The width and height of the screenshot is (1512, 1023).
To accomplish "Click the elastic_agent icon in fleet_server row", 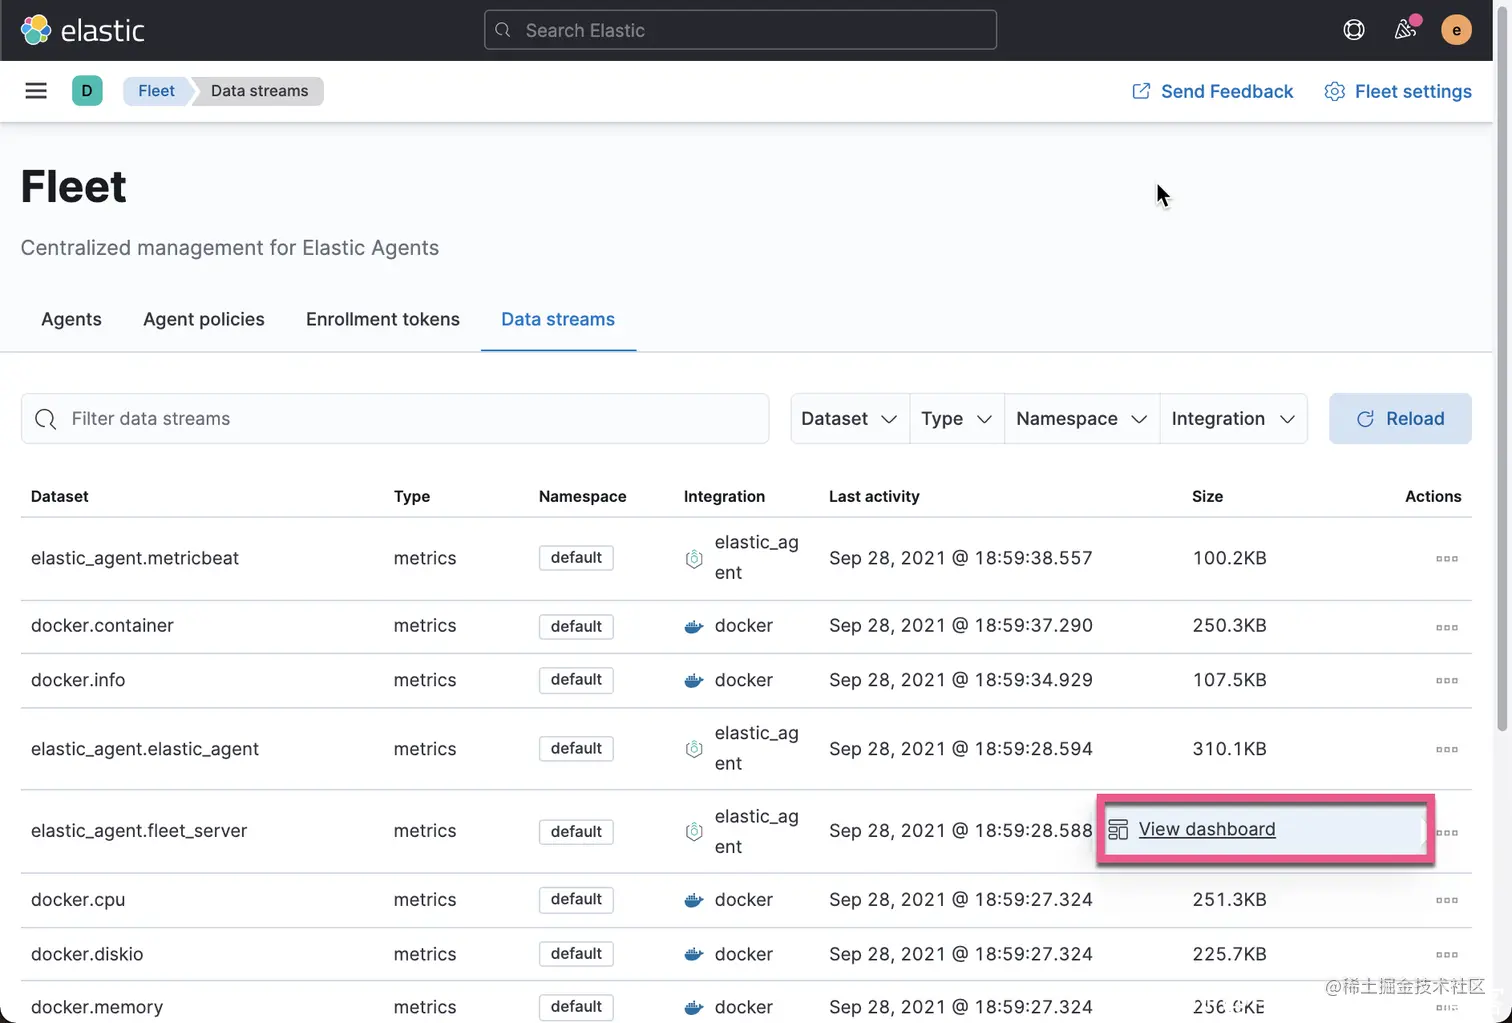I will tap(693, 832).
